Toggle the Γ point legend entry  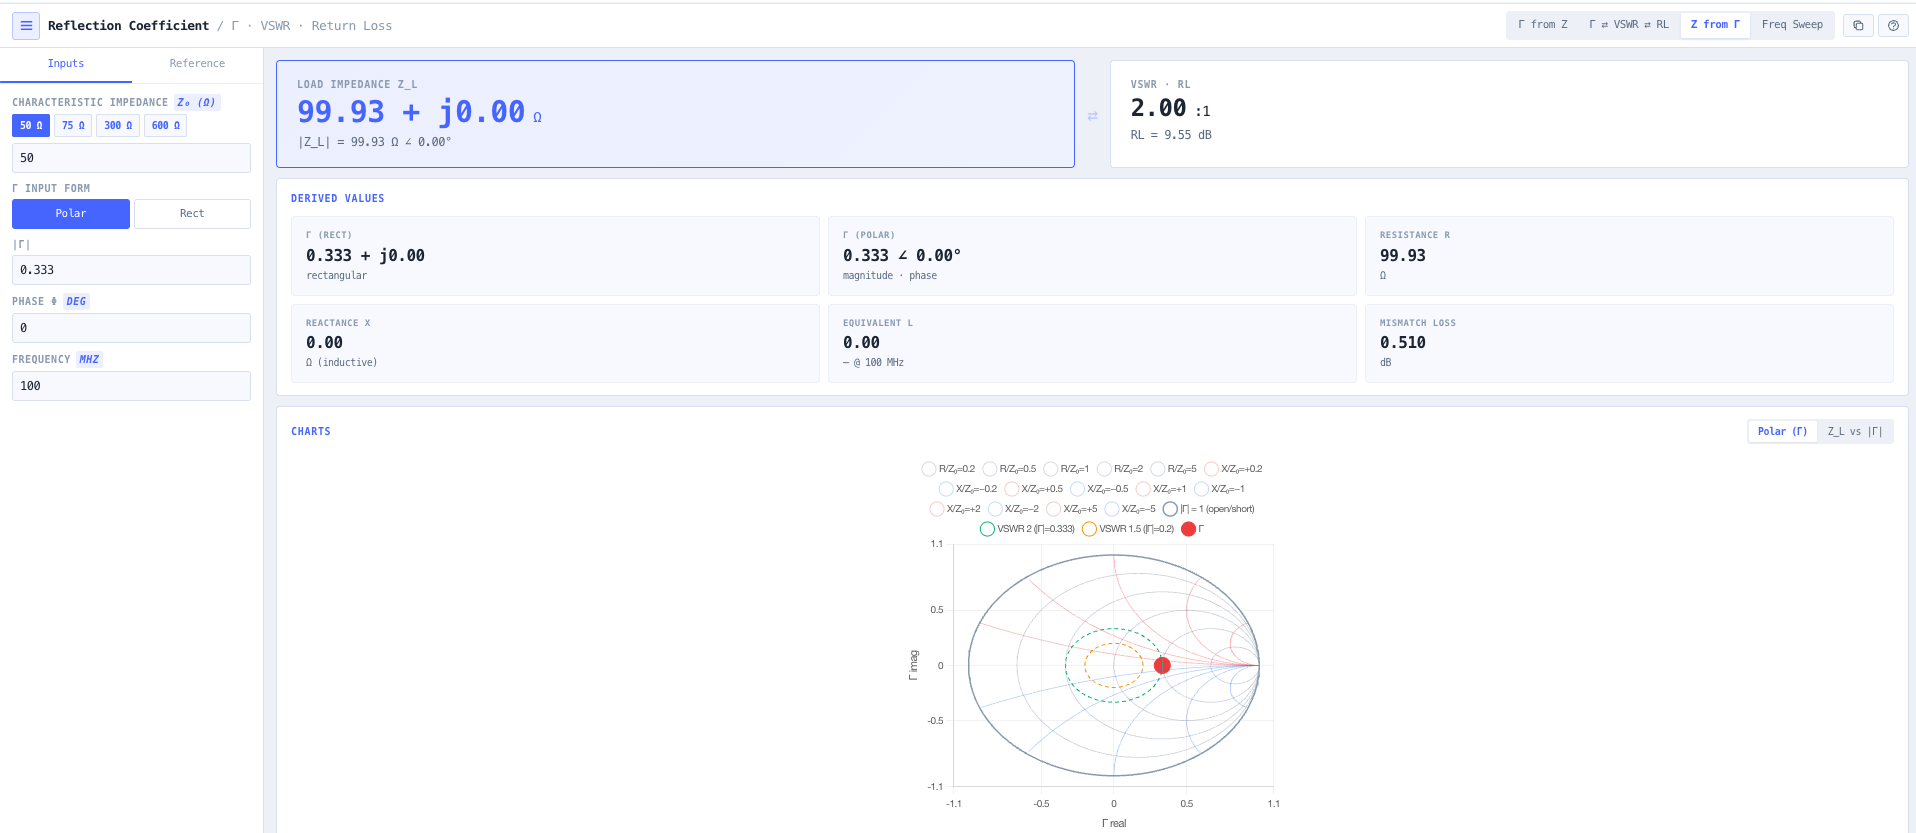coord(1193,529)
